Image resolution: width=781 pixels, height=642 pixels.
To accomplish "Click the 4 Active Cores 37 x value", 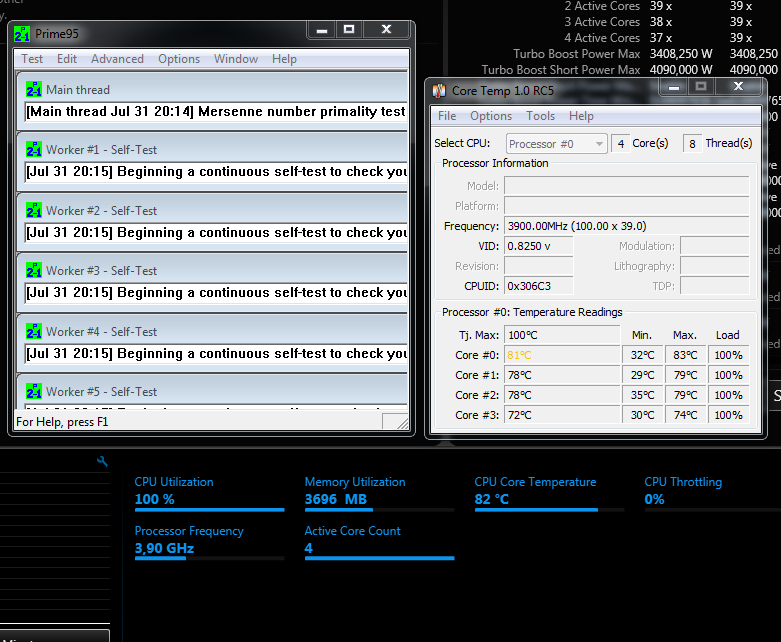I will (x=661, y=38).
